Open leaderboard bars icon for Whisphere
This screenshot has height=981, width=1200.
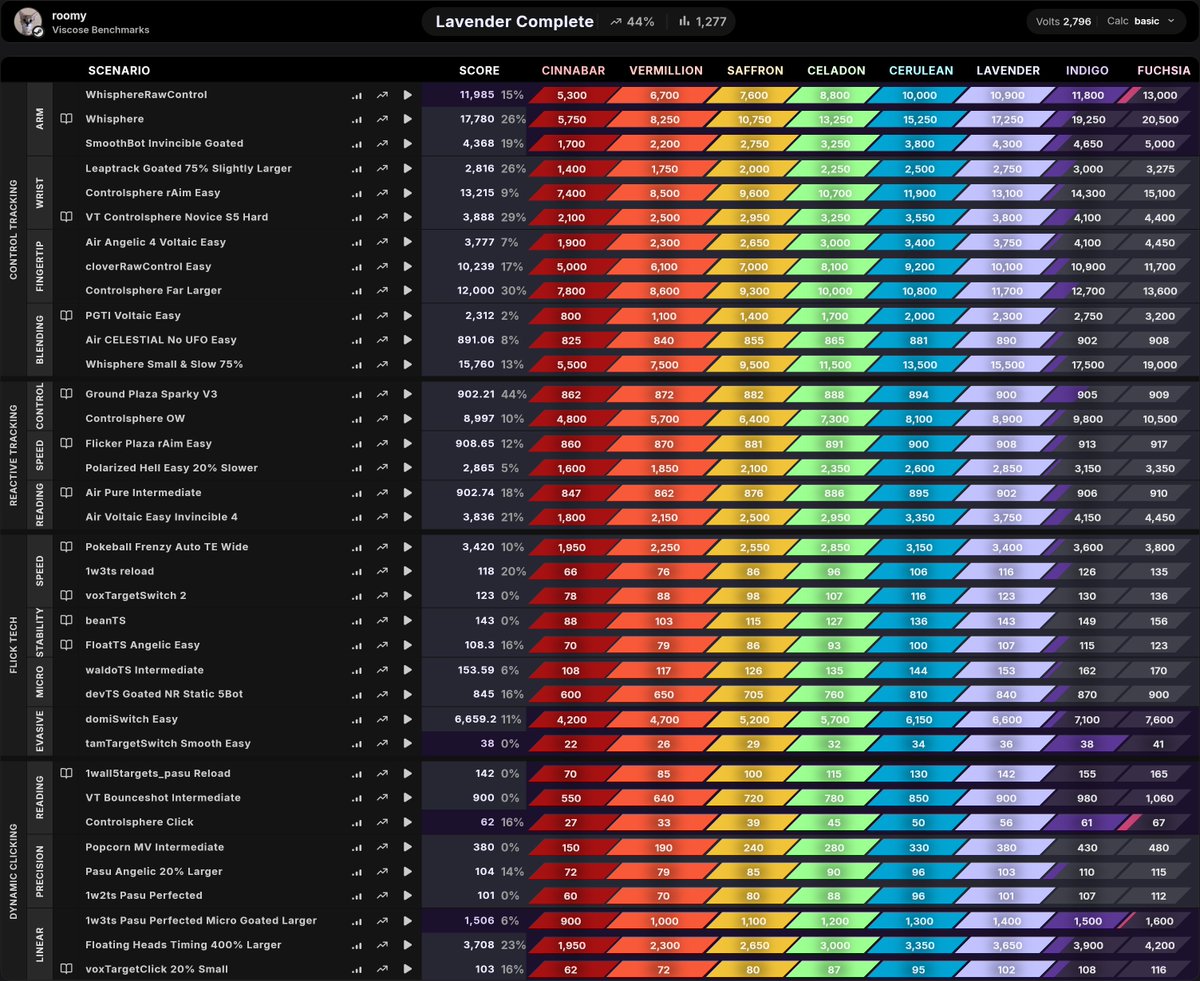357,119
